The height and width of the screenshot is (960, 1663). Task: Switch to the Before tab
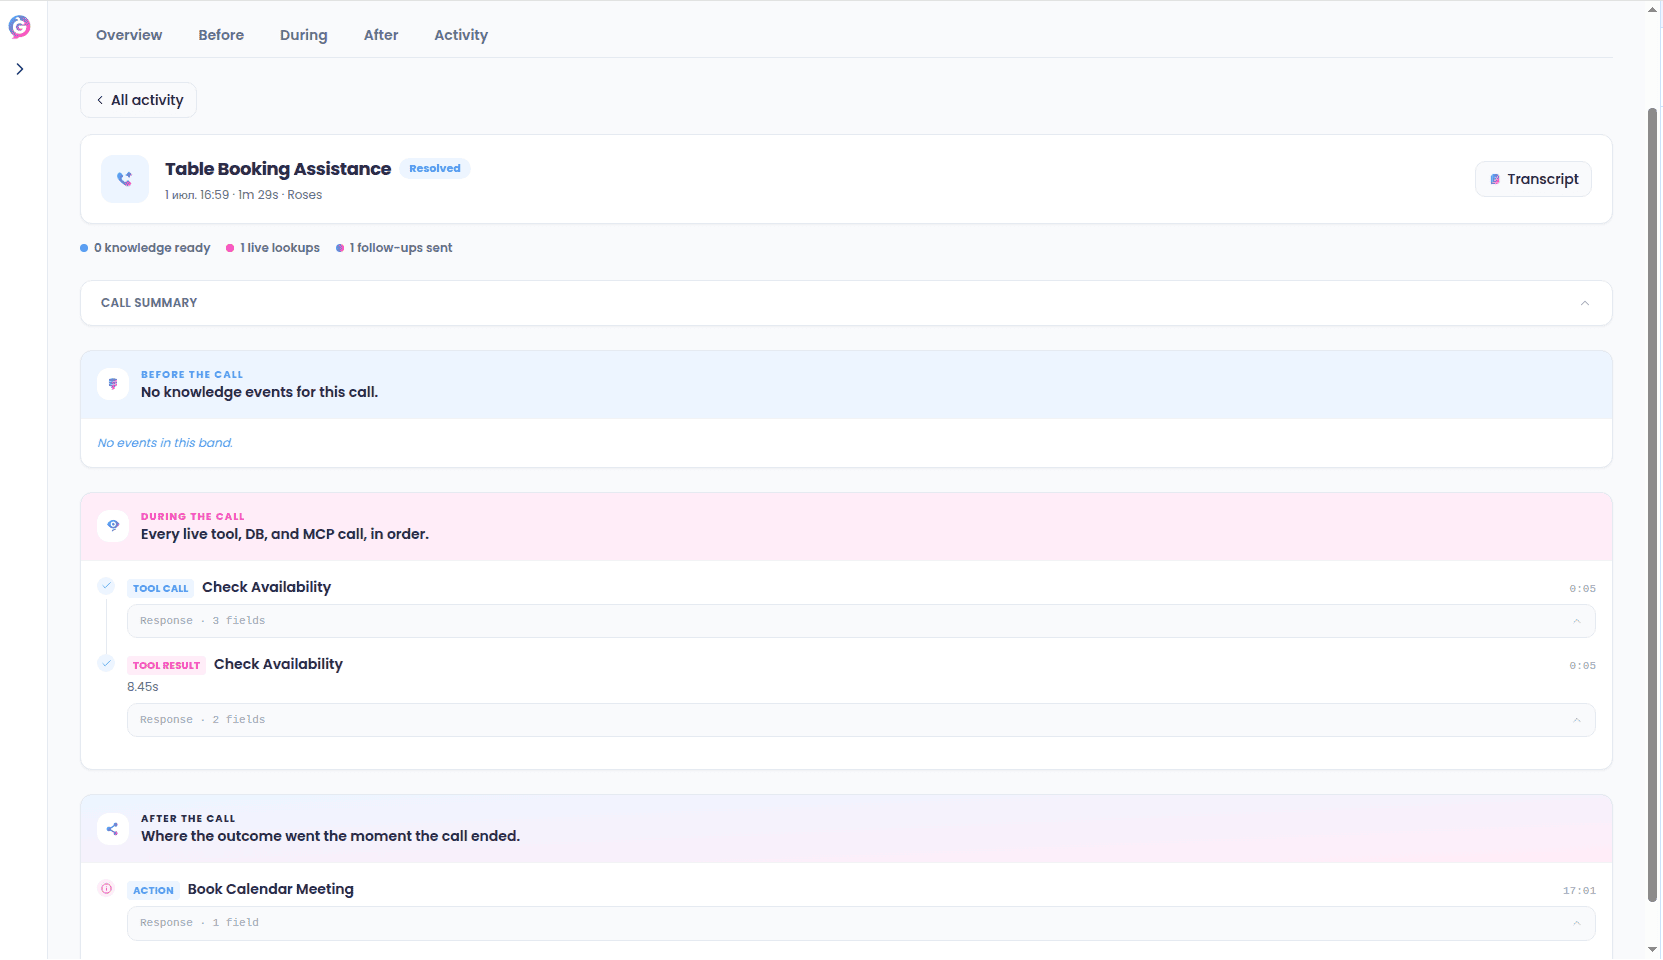pyautogui.click(x=221, y=35)
